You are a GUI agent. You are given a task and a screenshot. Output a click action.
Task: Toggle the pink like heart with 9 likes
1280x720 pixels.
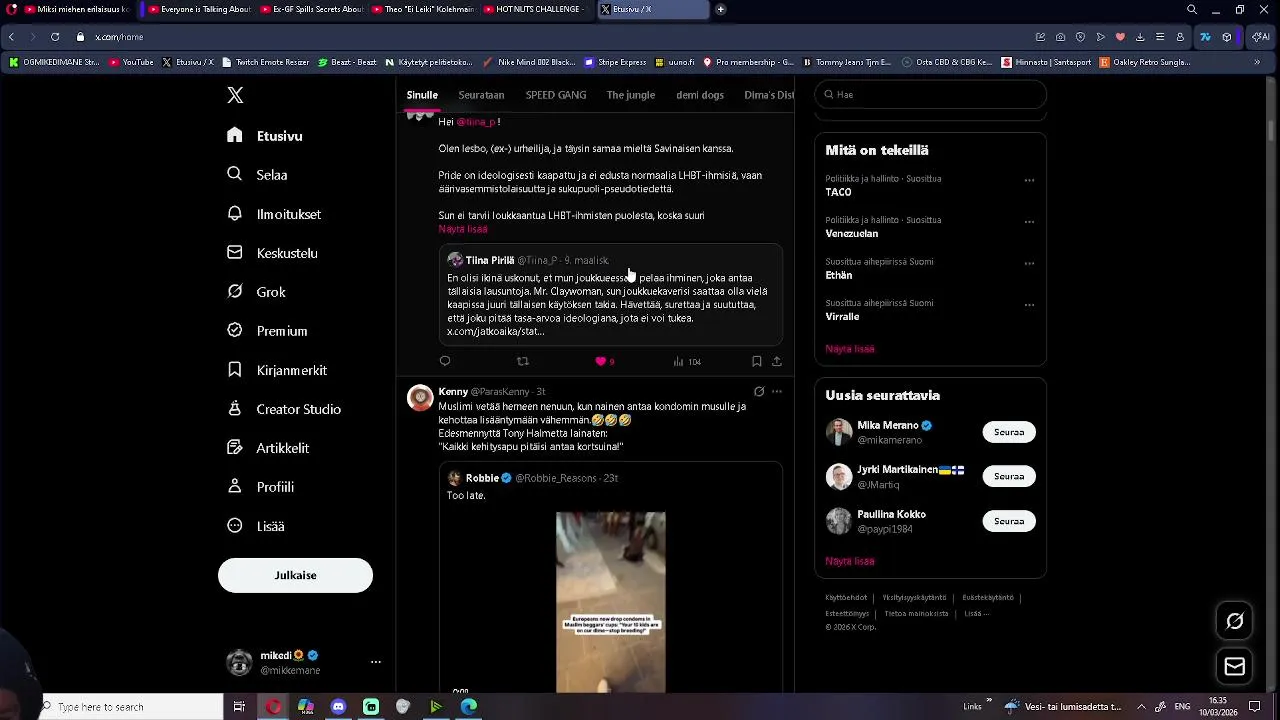[601, 361]
